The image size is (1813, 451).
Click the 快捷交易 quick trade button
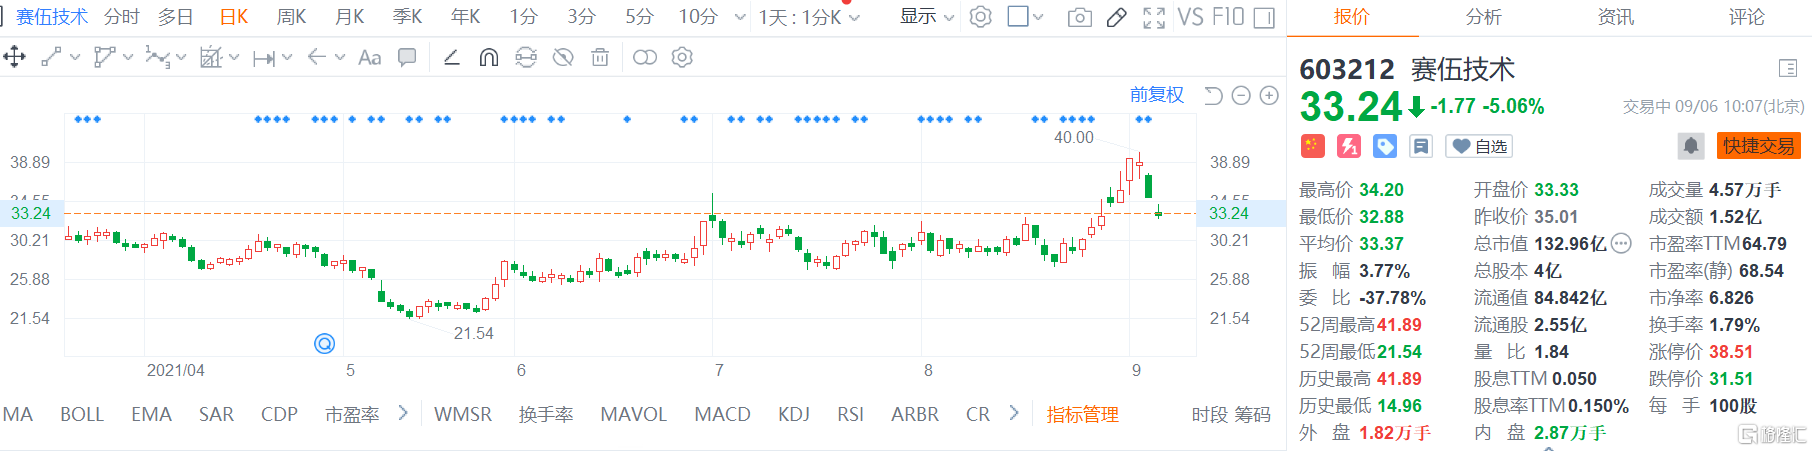[1759, 146]
